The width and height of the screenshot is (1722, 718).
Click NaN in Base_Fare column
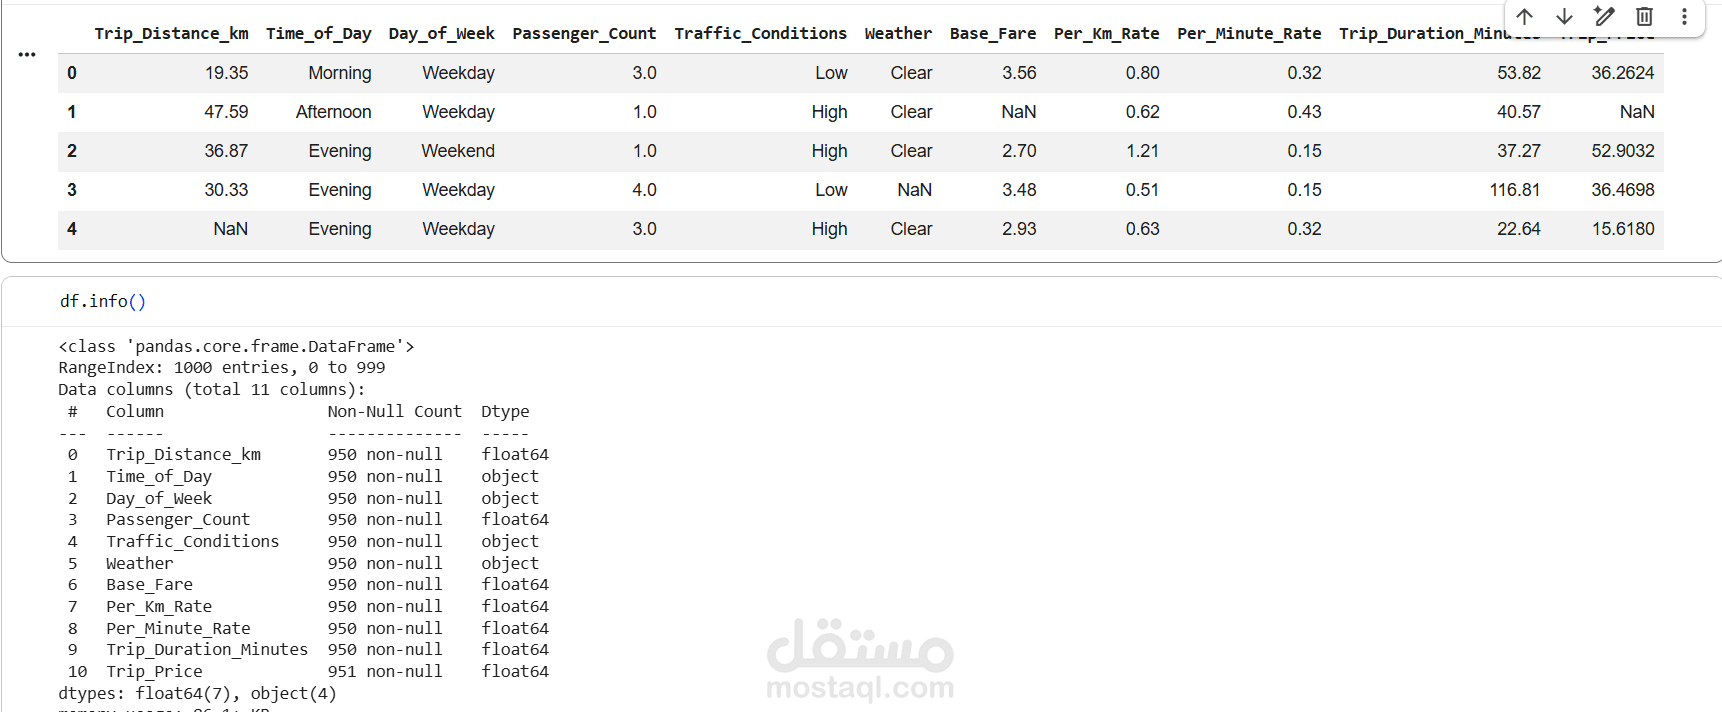pos(1019,112)
